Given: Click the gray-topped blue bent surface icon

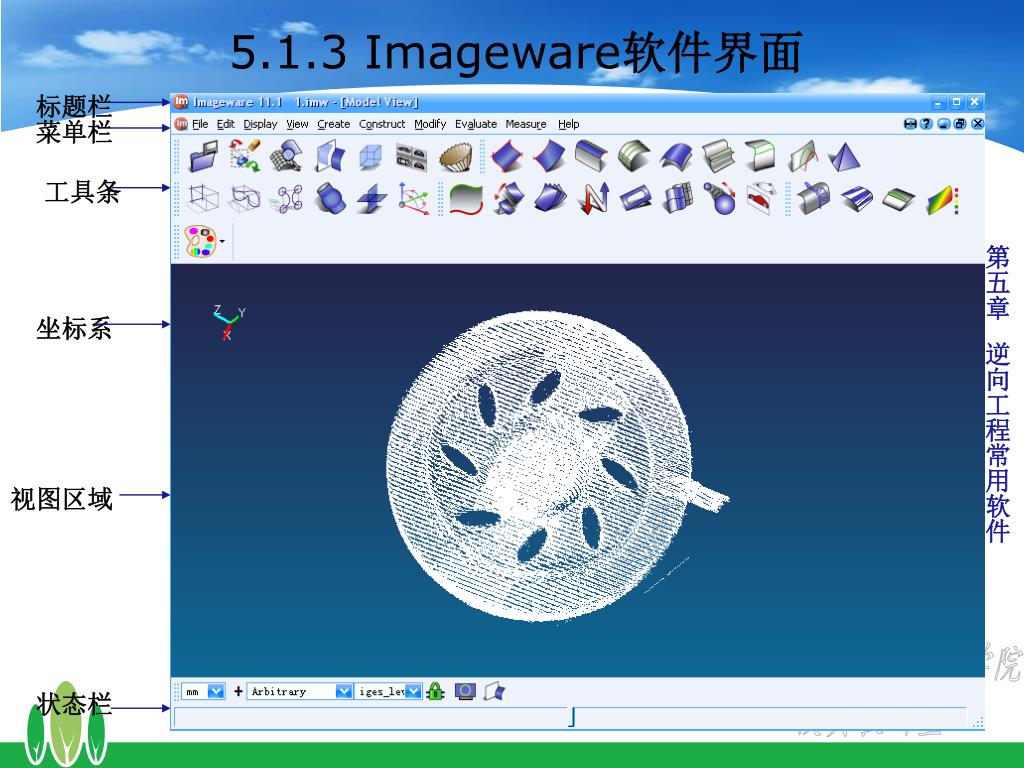Looking at the screenshot, I should (x=592, y=157).
